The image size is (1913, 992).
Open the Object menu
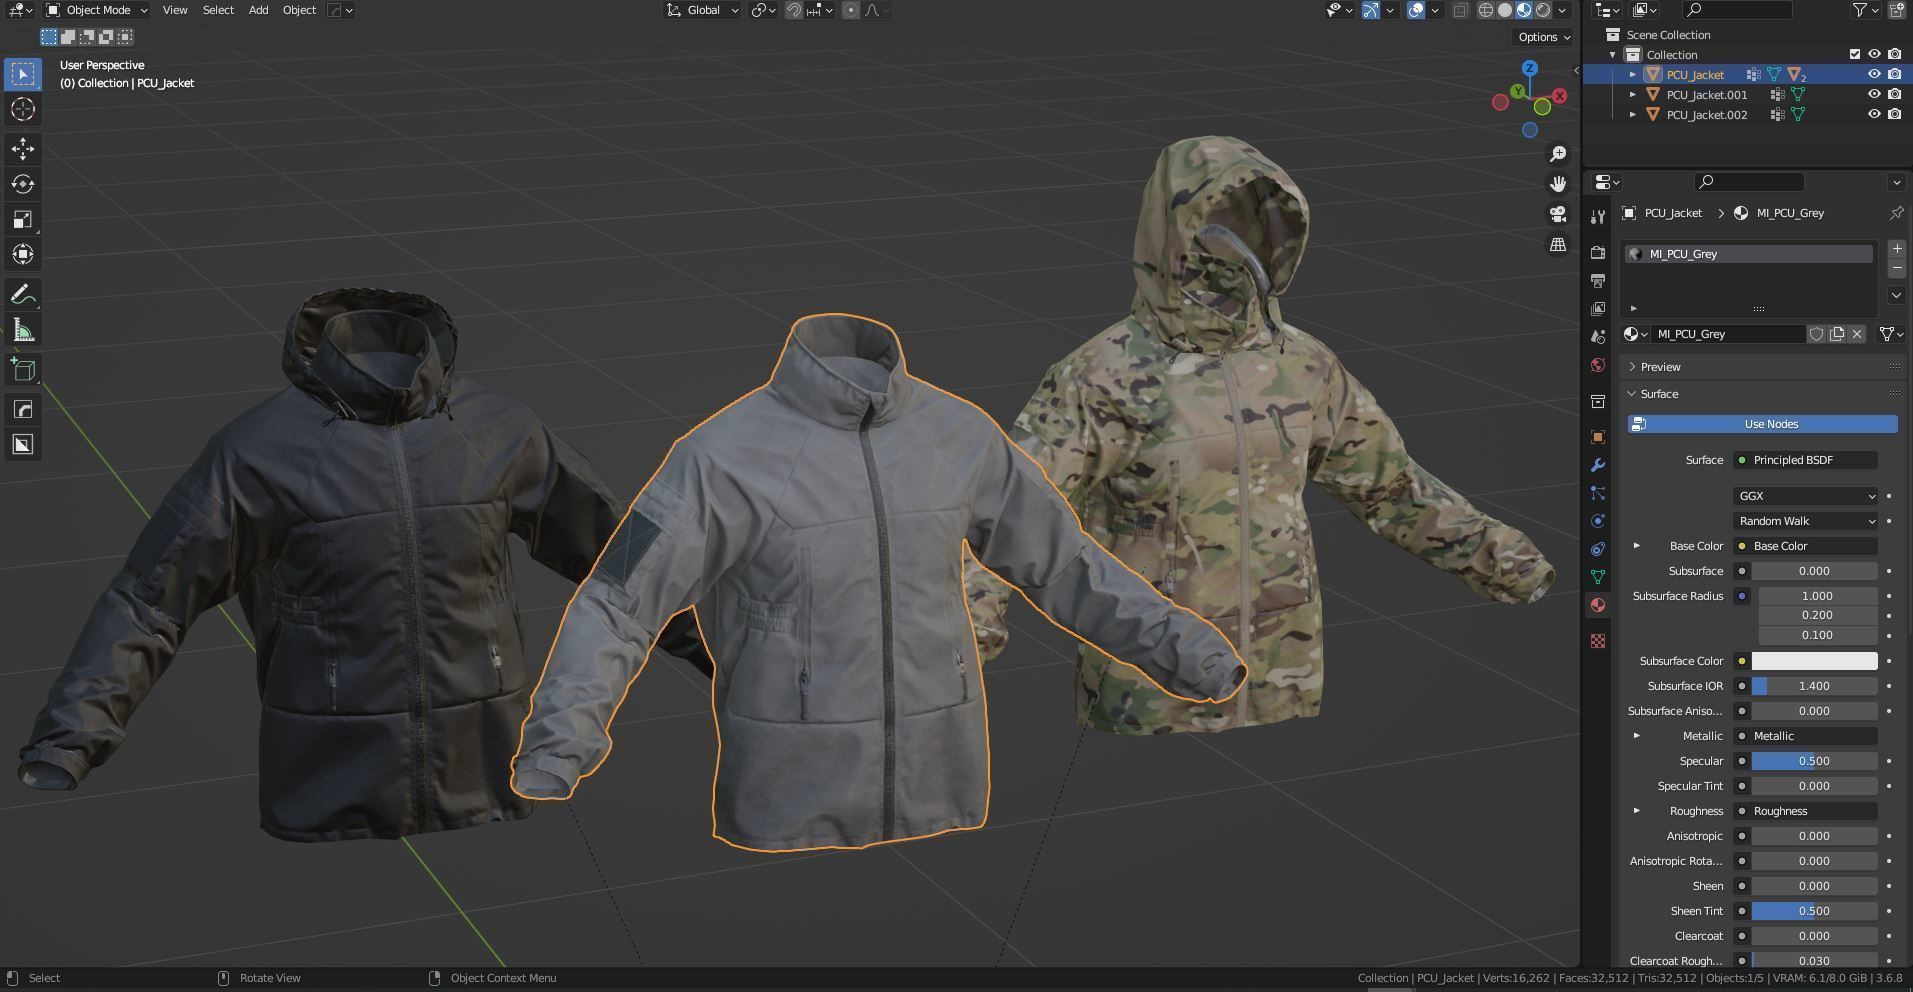pos(299,10)
